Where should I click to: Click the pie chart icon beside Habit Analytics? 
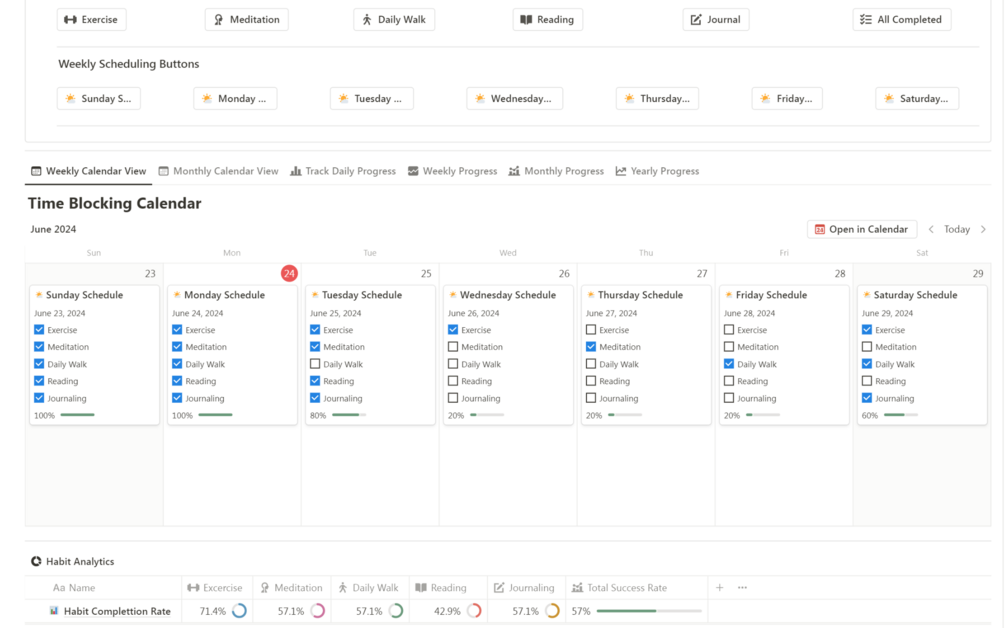36,561
